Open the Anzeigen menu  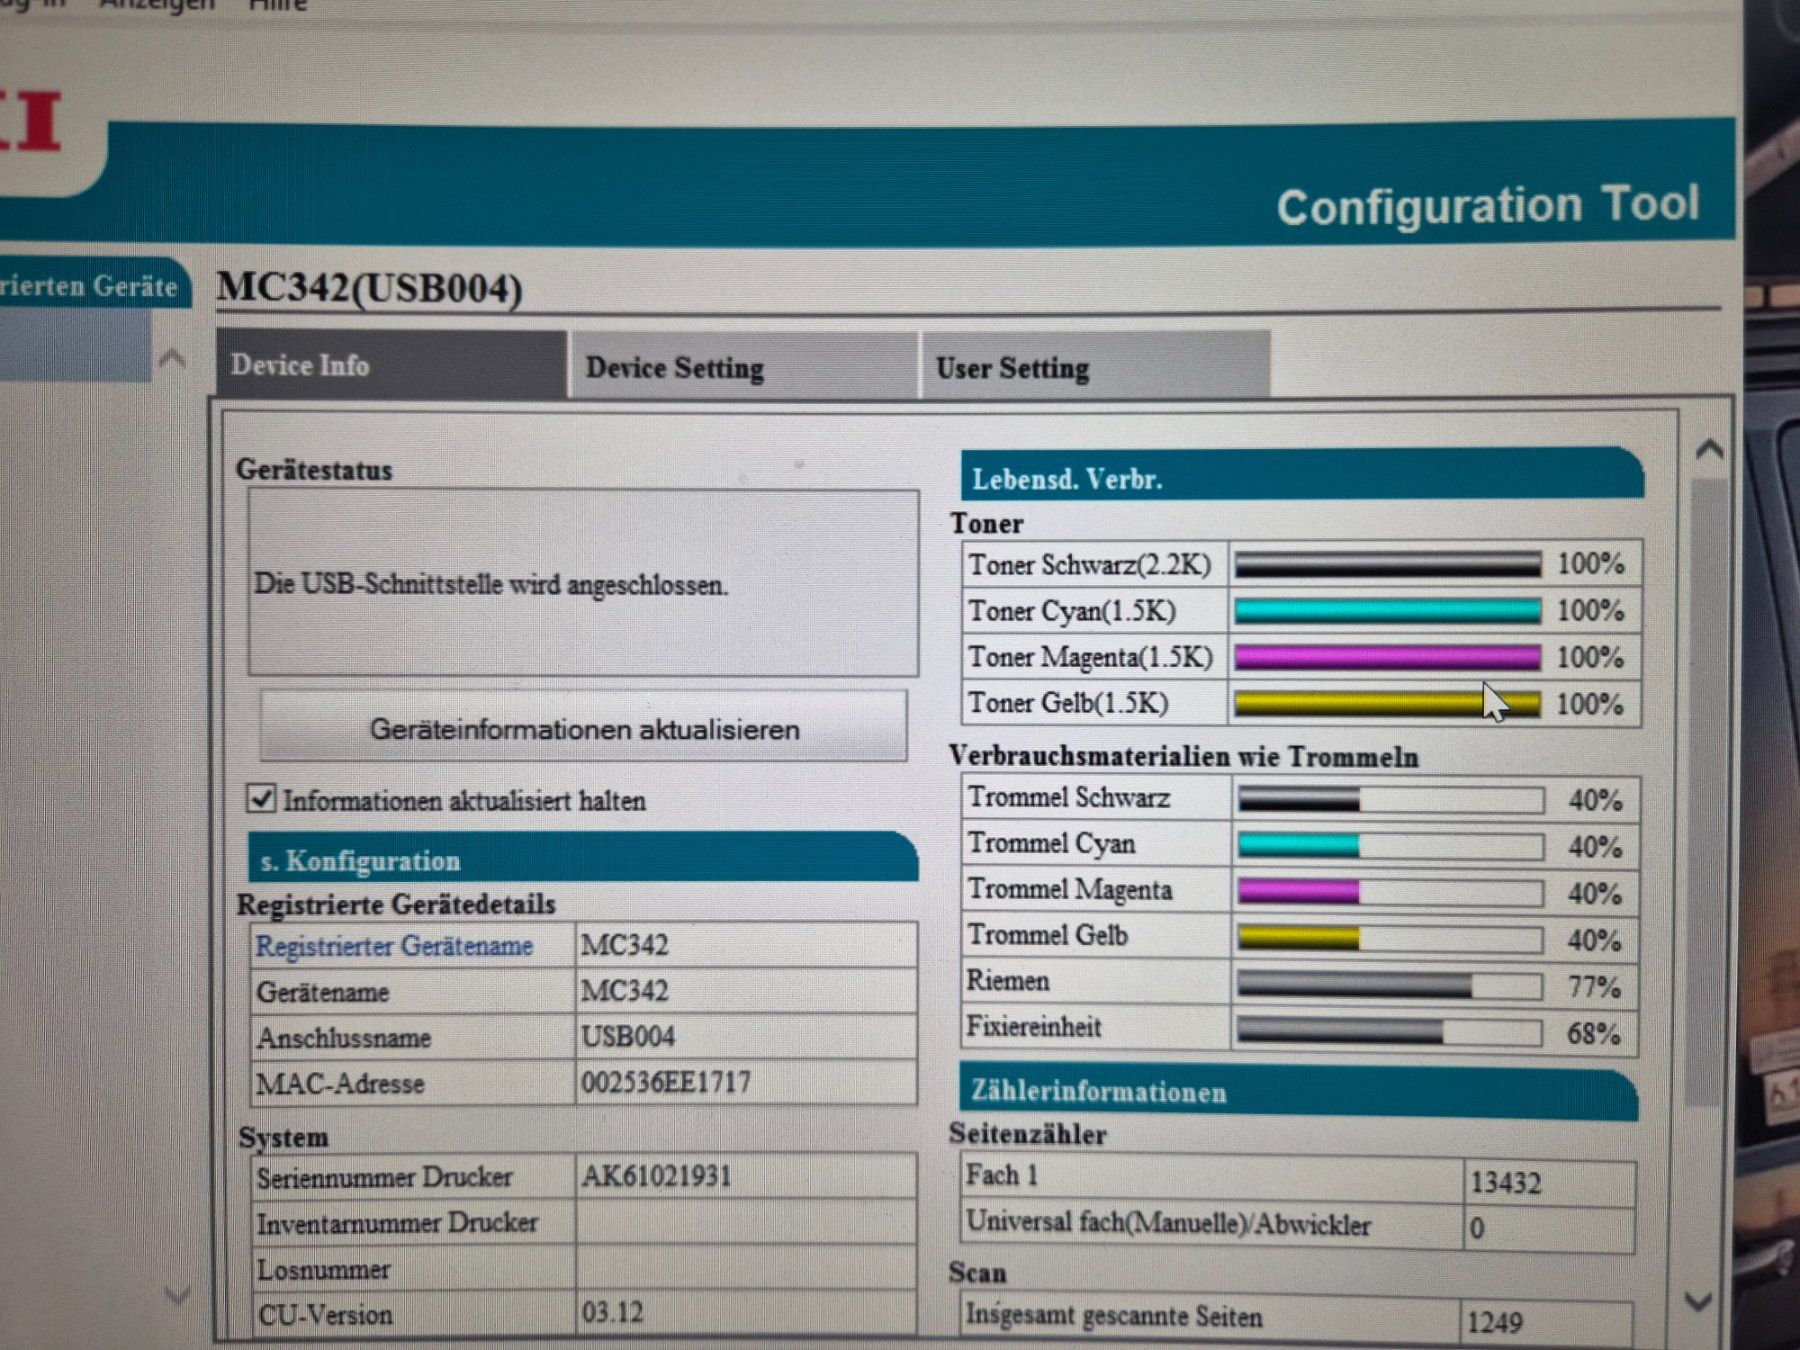click(x=157, y=5)
